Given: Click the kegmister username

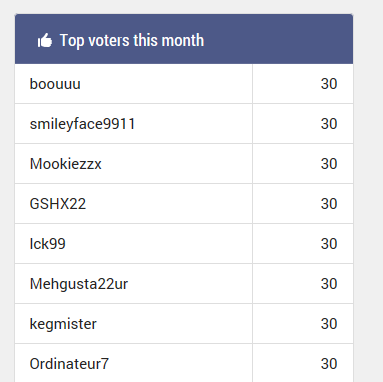Looking at the screenshot, I should [63, 324].
